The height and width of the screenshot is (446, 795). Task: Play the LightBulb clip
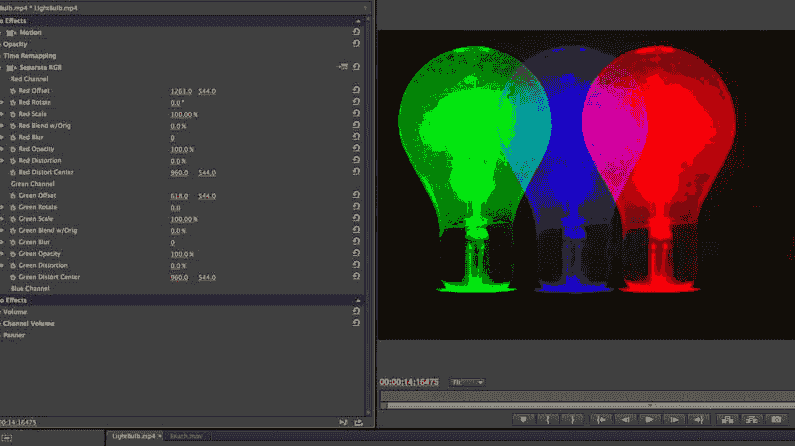point(649,419)
